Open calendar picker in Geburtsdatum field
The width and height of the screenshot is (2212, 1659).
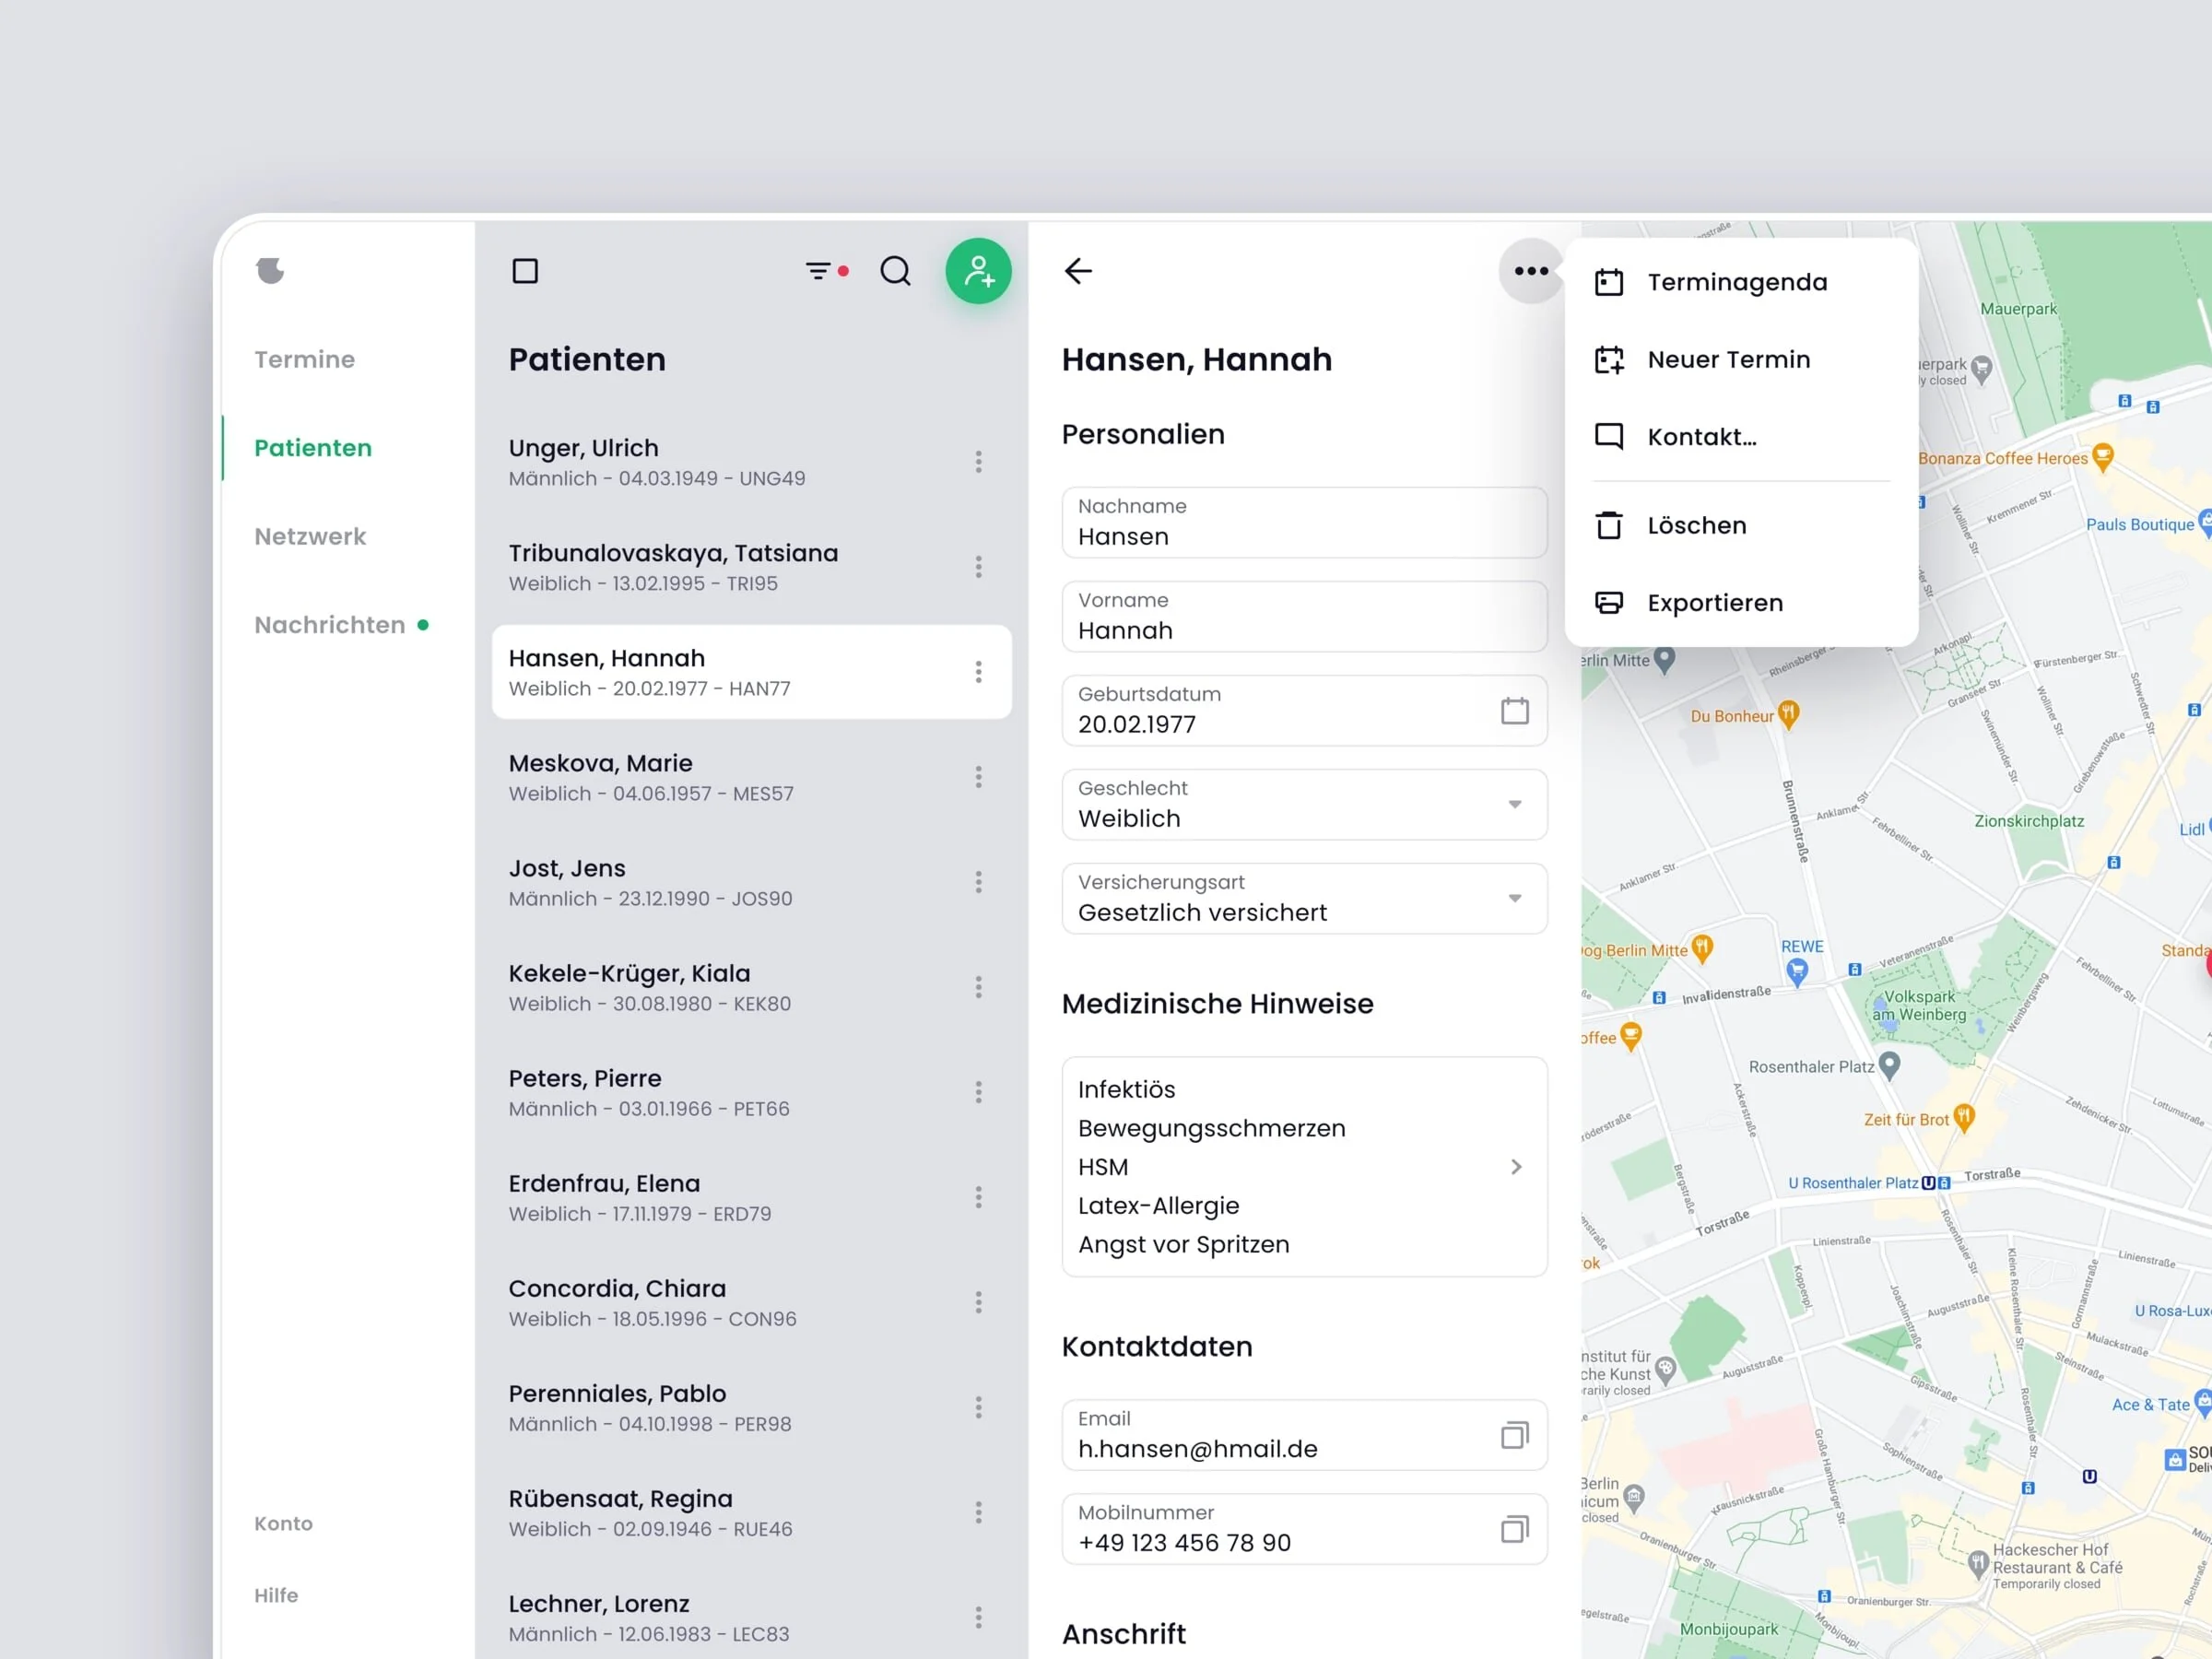(x=1514, y=711)
